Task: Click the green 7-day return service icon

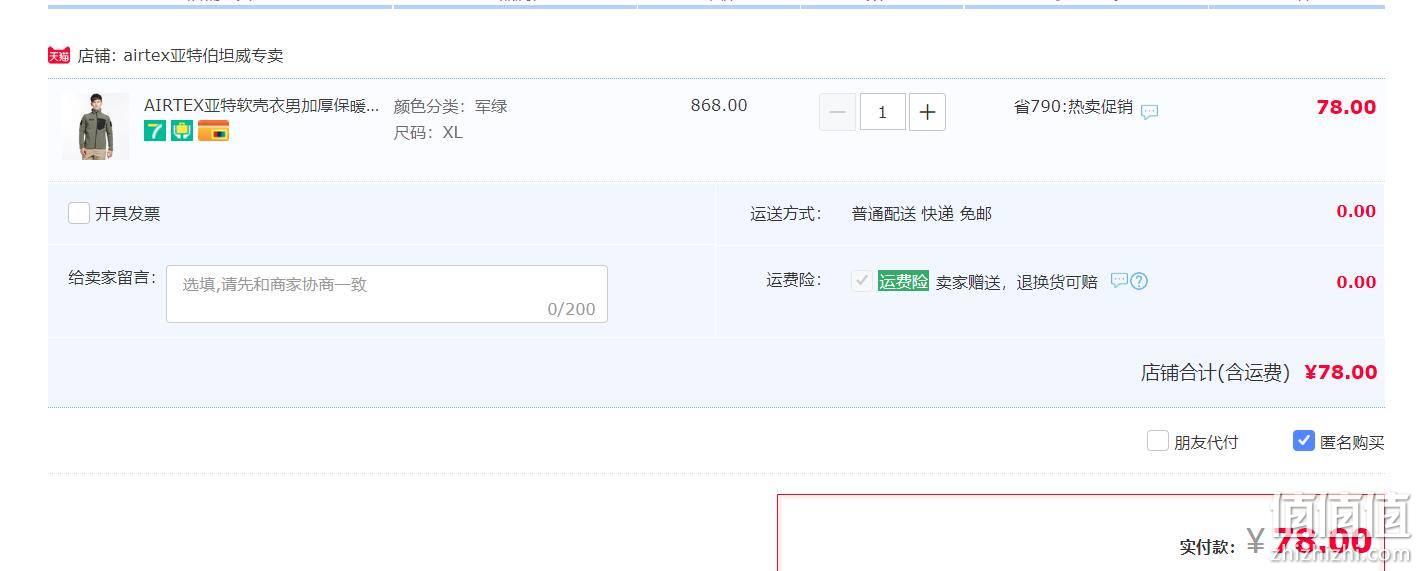Action: (x=155, y=131)
